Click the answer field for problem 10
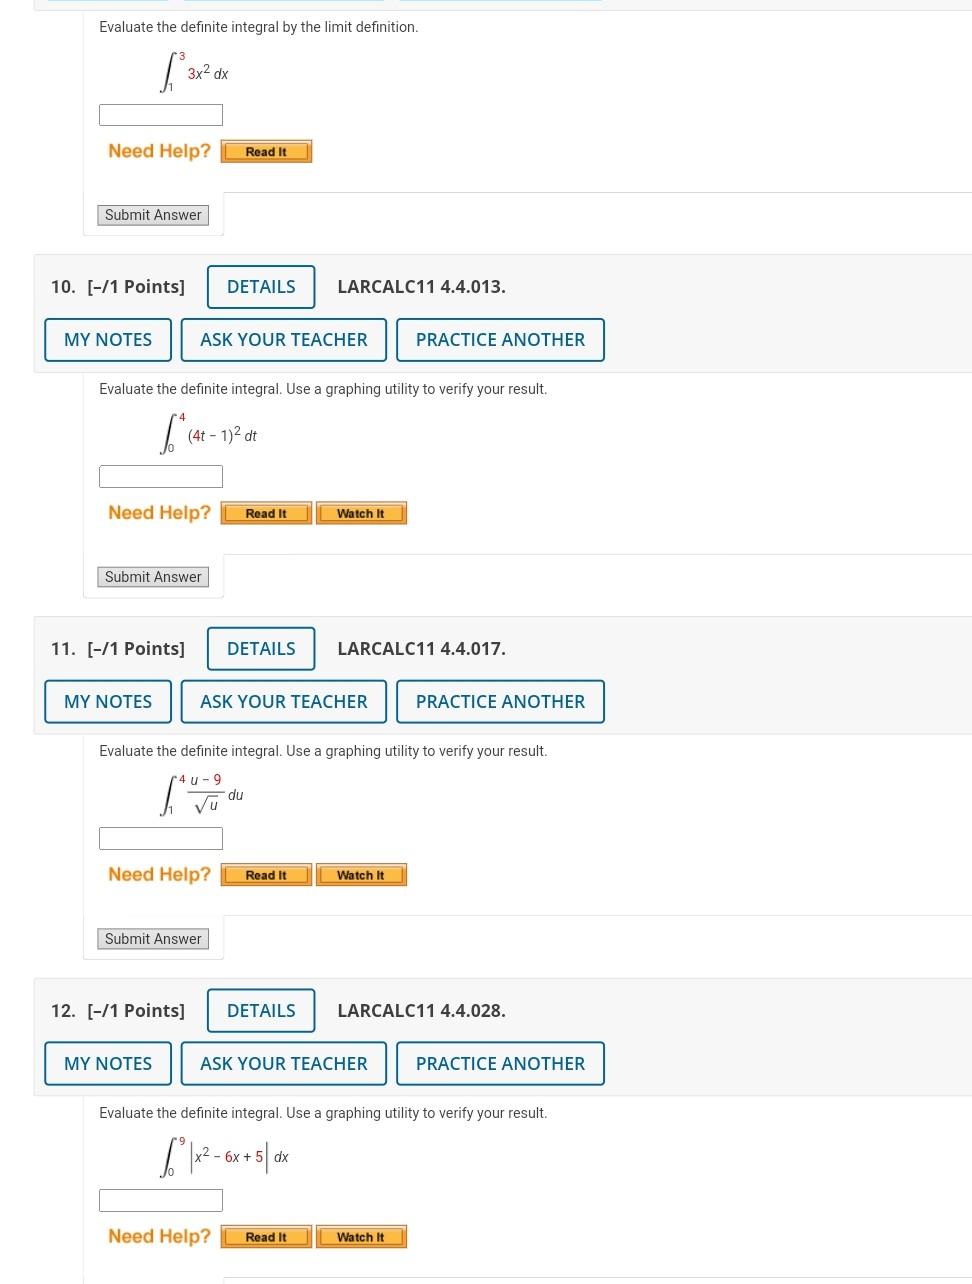This screenshot has width=972, height=1284. [x=160, y=476]
